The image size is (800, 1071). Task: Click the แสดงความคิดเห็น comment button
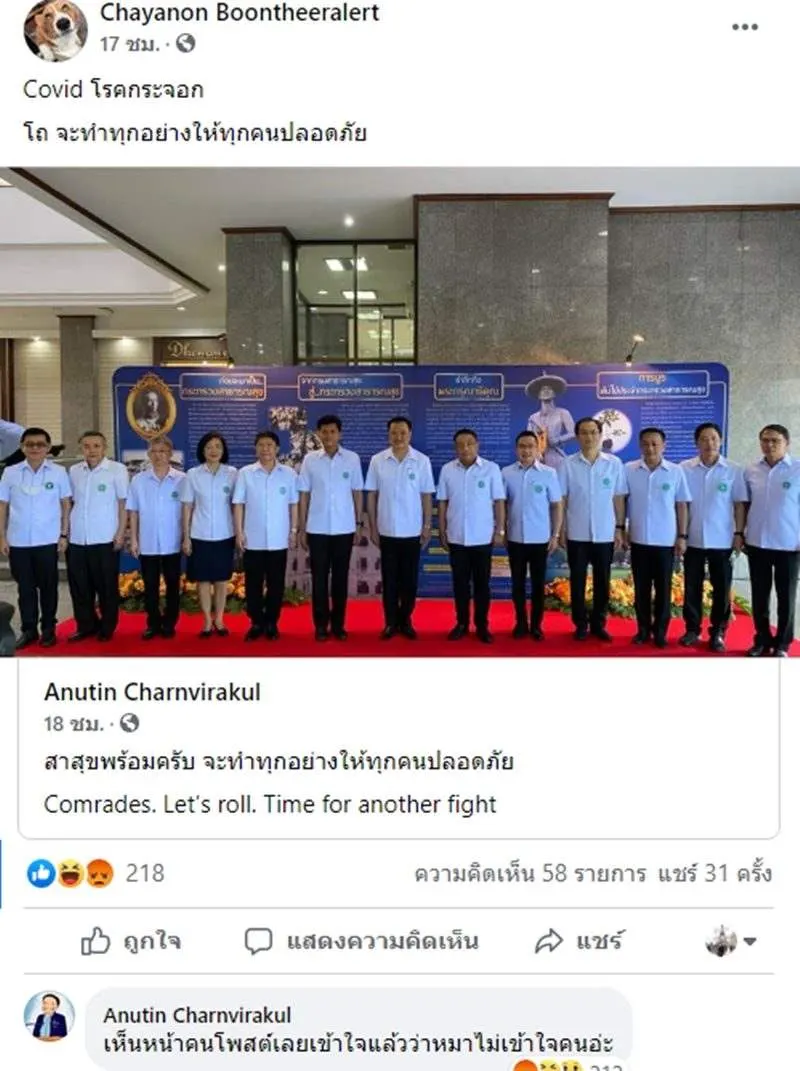coord(361,941)
